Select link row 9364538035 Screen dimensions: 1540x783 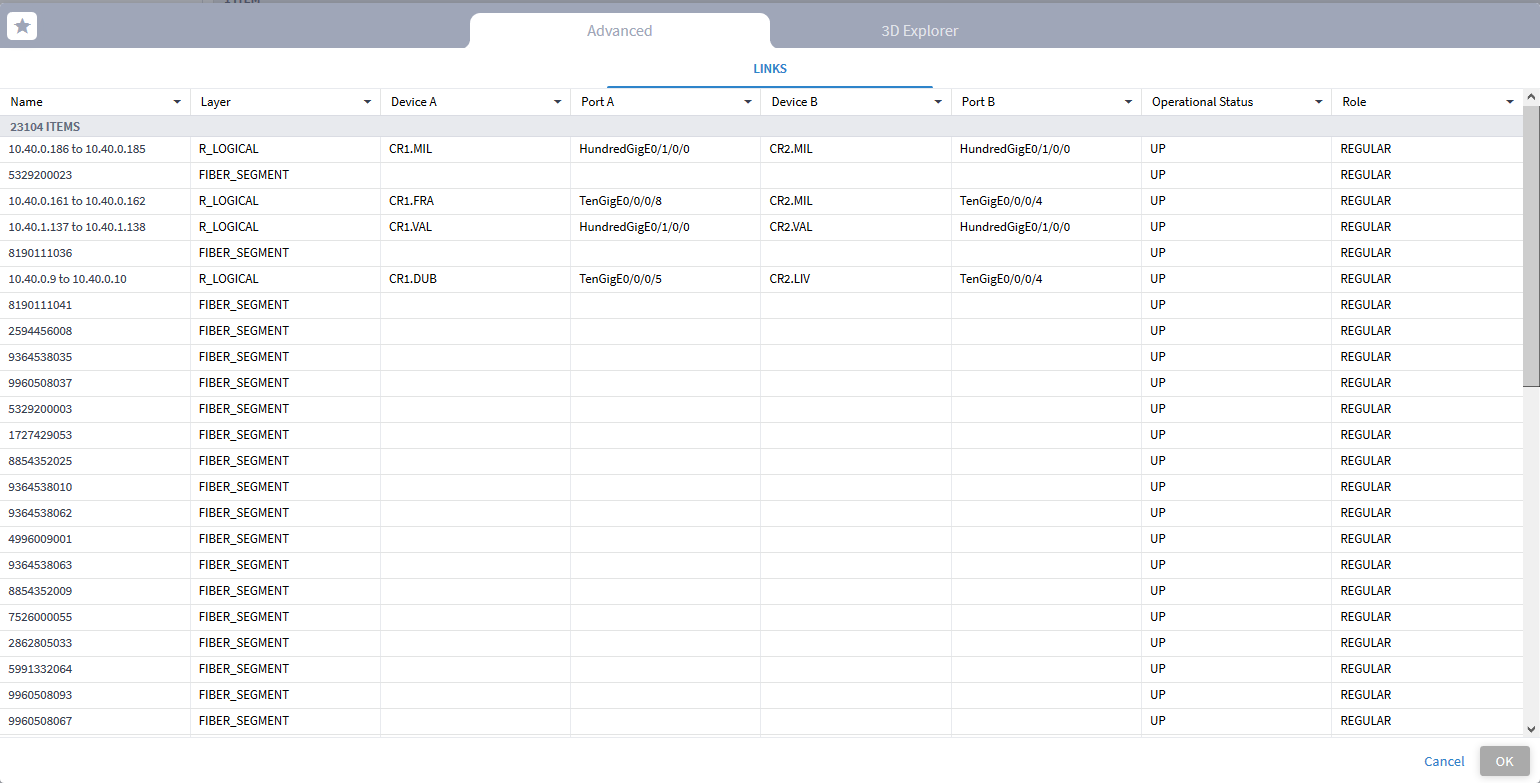pyautogui.click(x=761, y=357)
